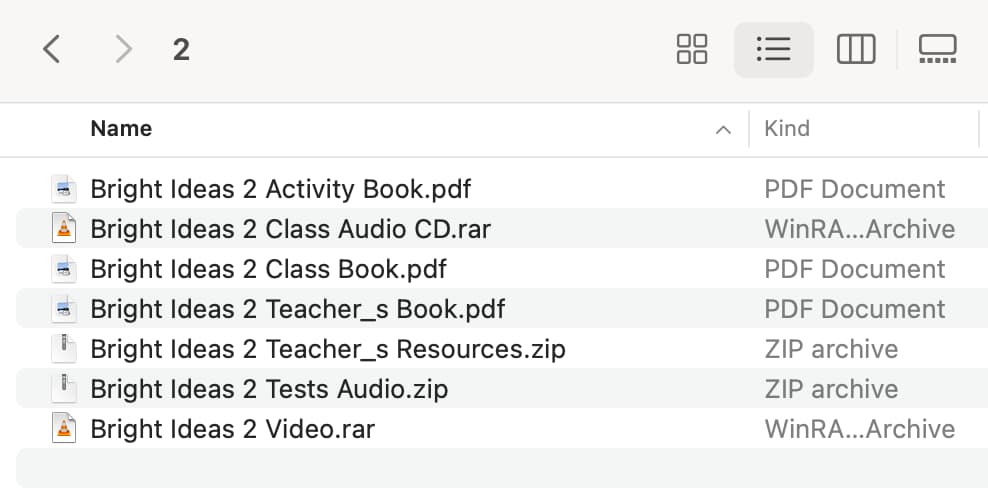Click the folder title "2"
The width and height of the screenshot is (988, 488).
(181, 50)
